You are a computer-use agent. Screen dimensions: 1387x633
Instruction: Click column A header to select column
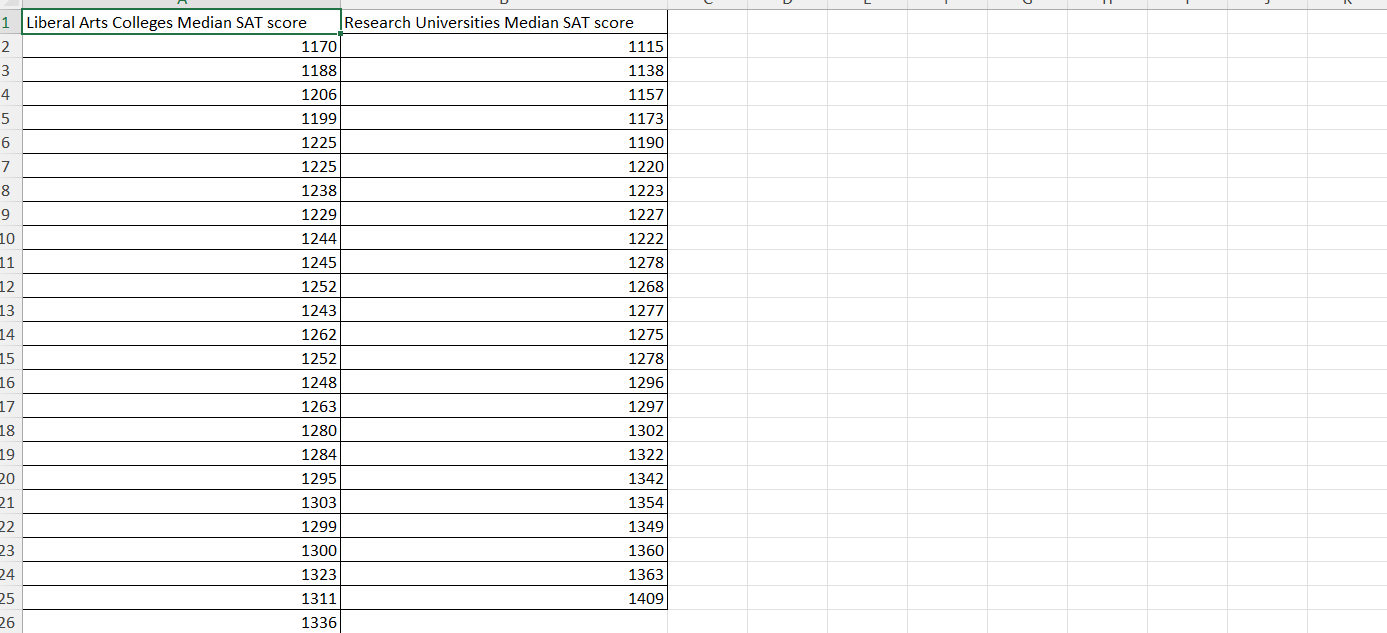[180, 4]
